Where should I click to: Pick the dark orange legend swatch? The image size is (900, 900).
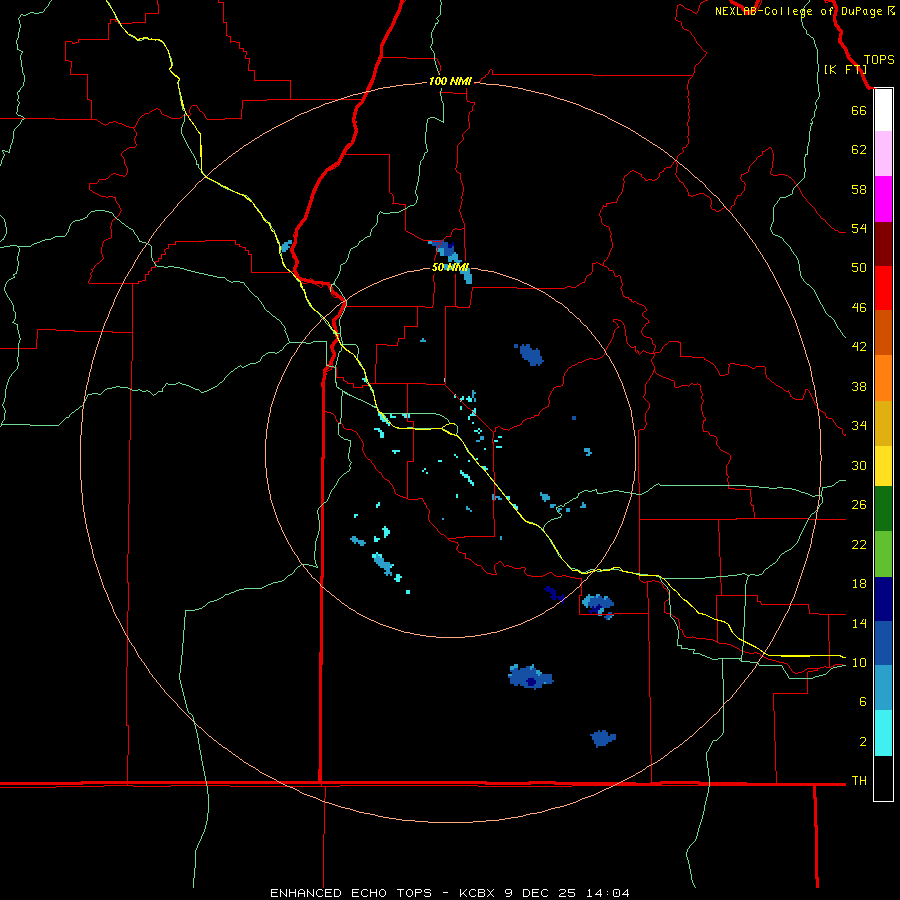click(x=883, y=332)
